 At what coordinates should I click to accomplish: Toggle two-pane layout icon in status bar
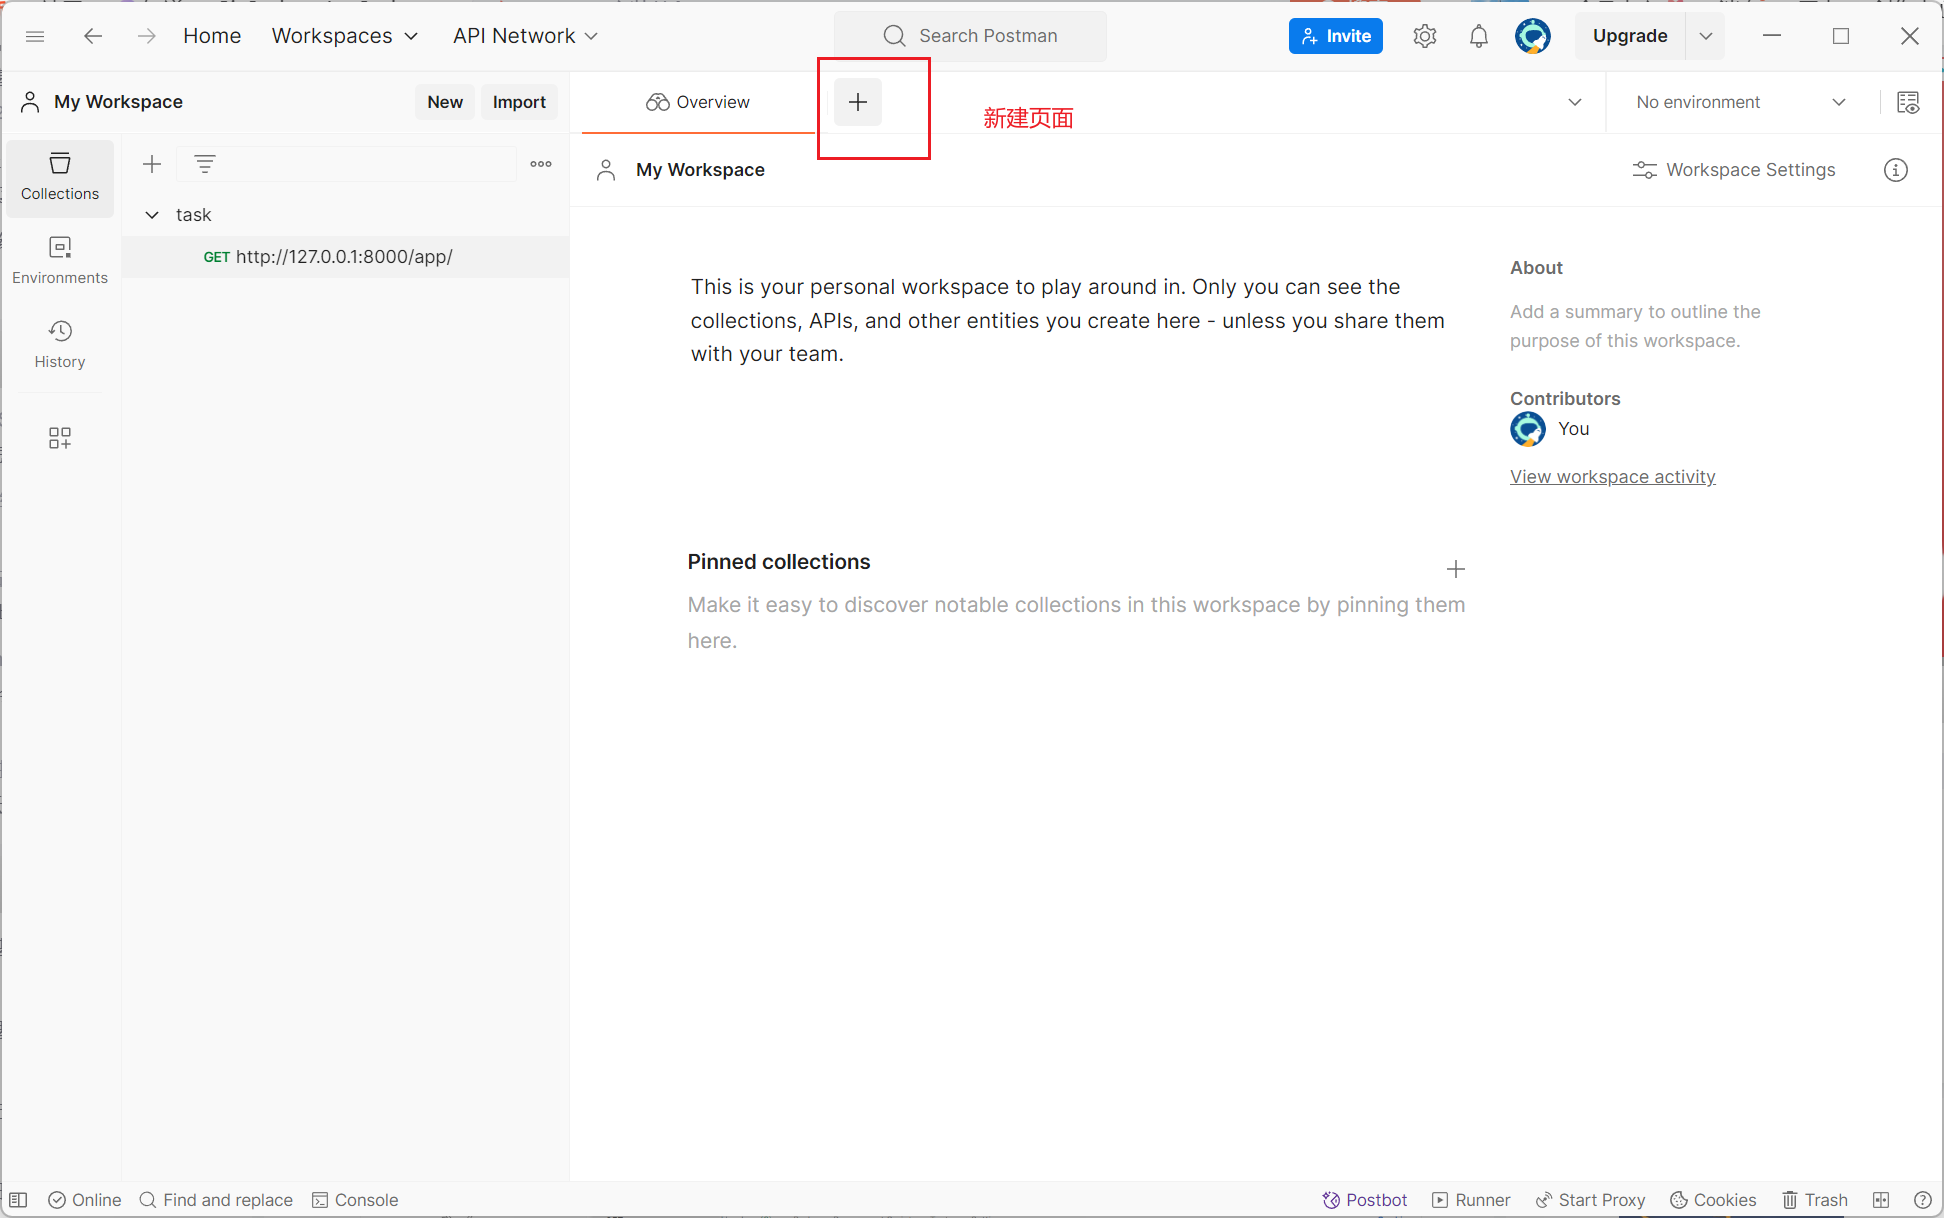coord(1881,1200)
